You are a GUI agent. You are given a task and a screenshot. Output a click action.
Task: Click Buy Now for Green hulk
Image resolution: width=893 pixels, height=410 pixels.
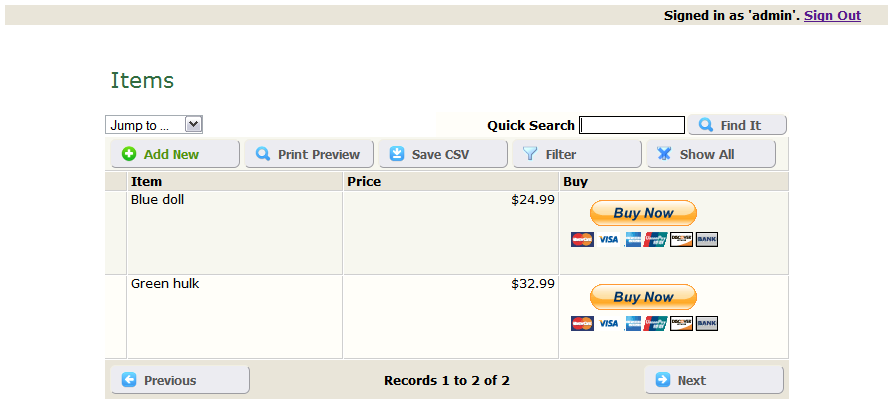[x=643, y=297]
